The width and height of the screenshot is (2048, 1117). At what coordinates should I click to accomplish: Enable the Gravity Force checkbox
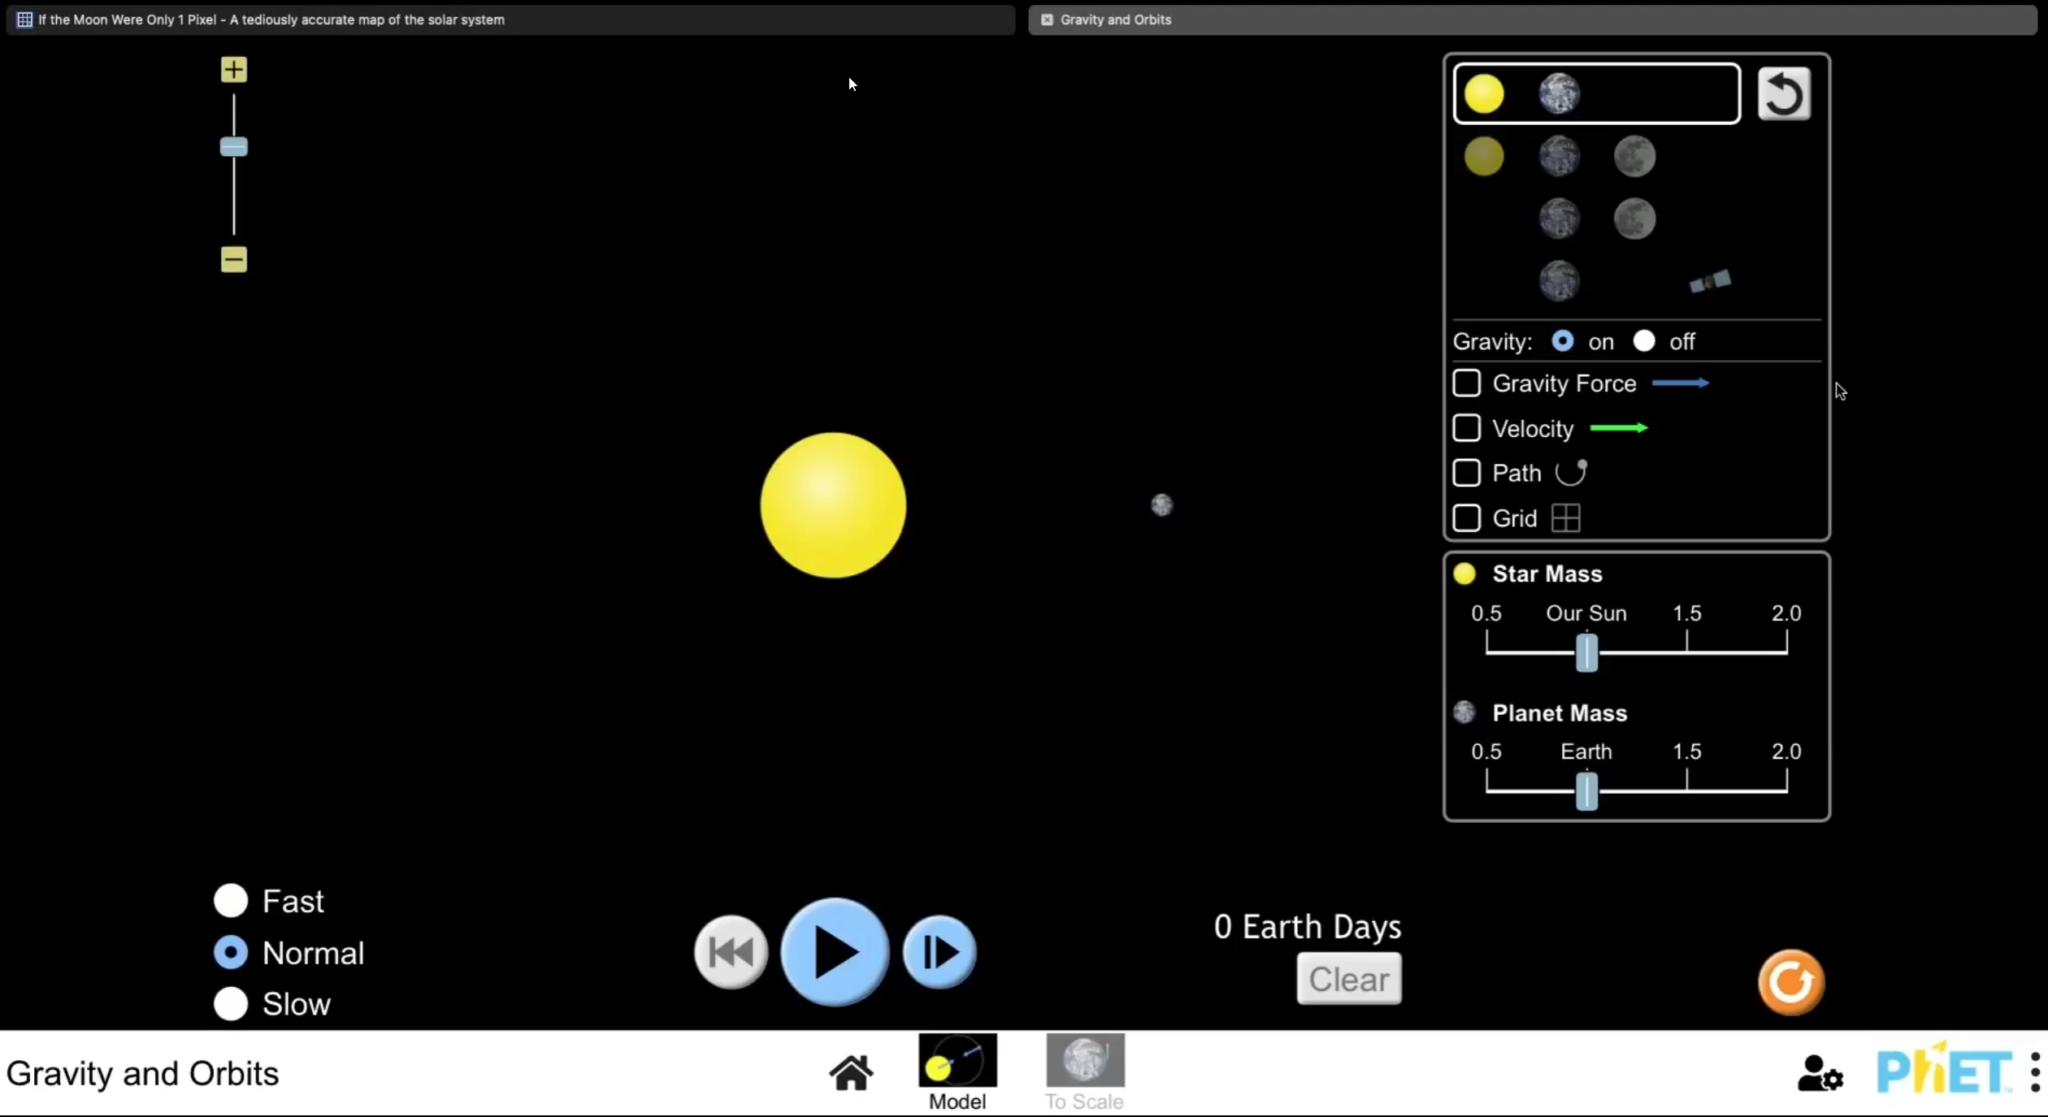point(1466,384)
